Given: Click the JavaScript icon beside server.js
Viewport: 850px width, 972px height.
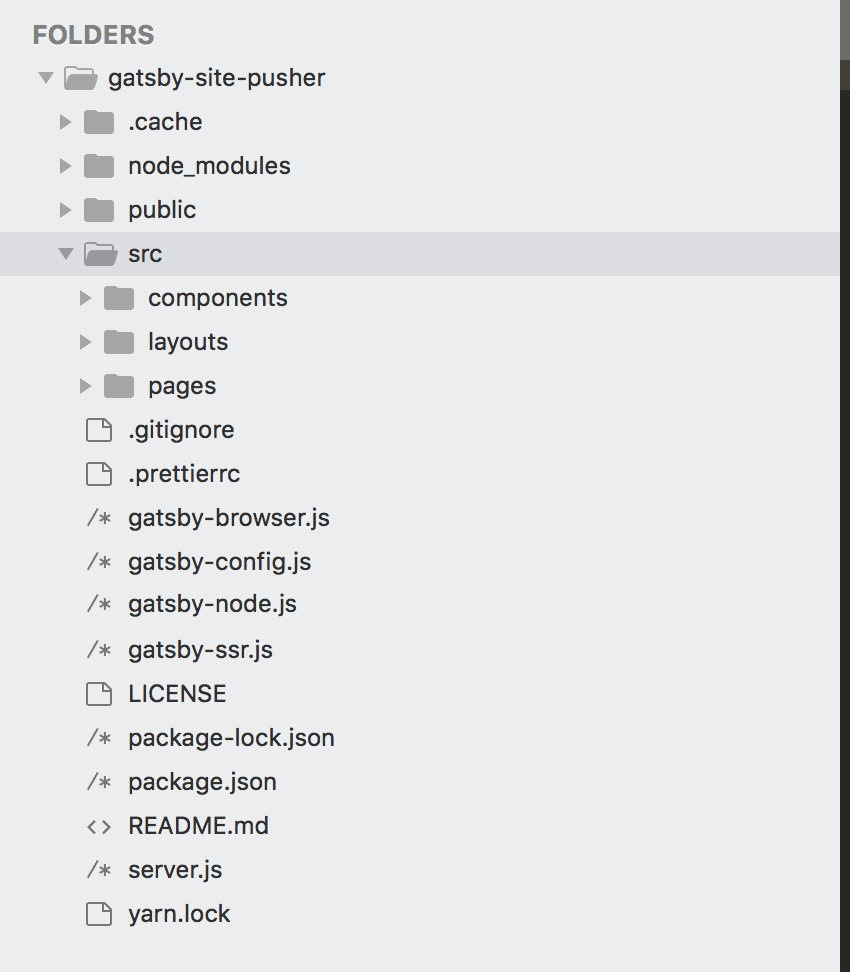Looking at the screenshot, I should tap(101, 870).
